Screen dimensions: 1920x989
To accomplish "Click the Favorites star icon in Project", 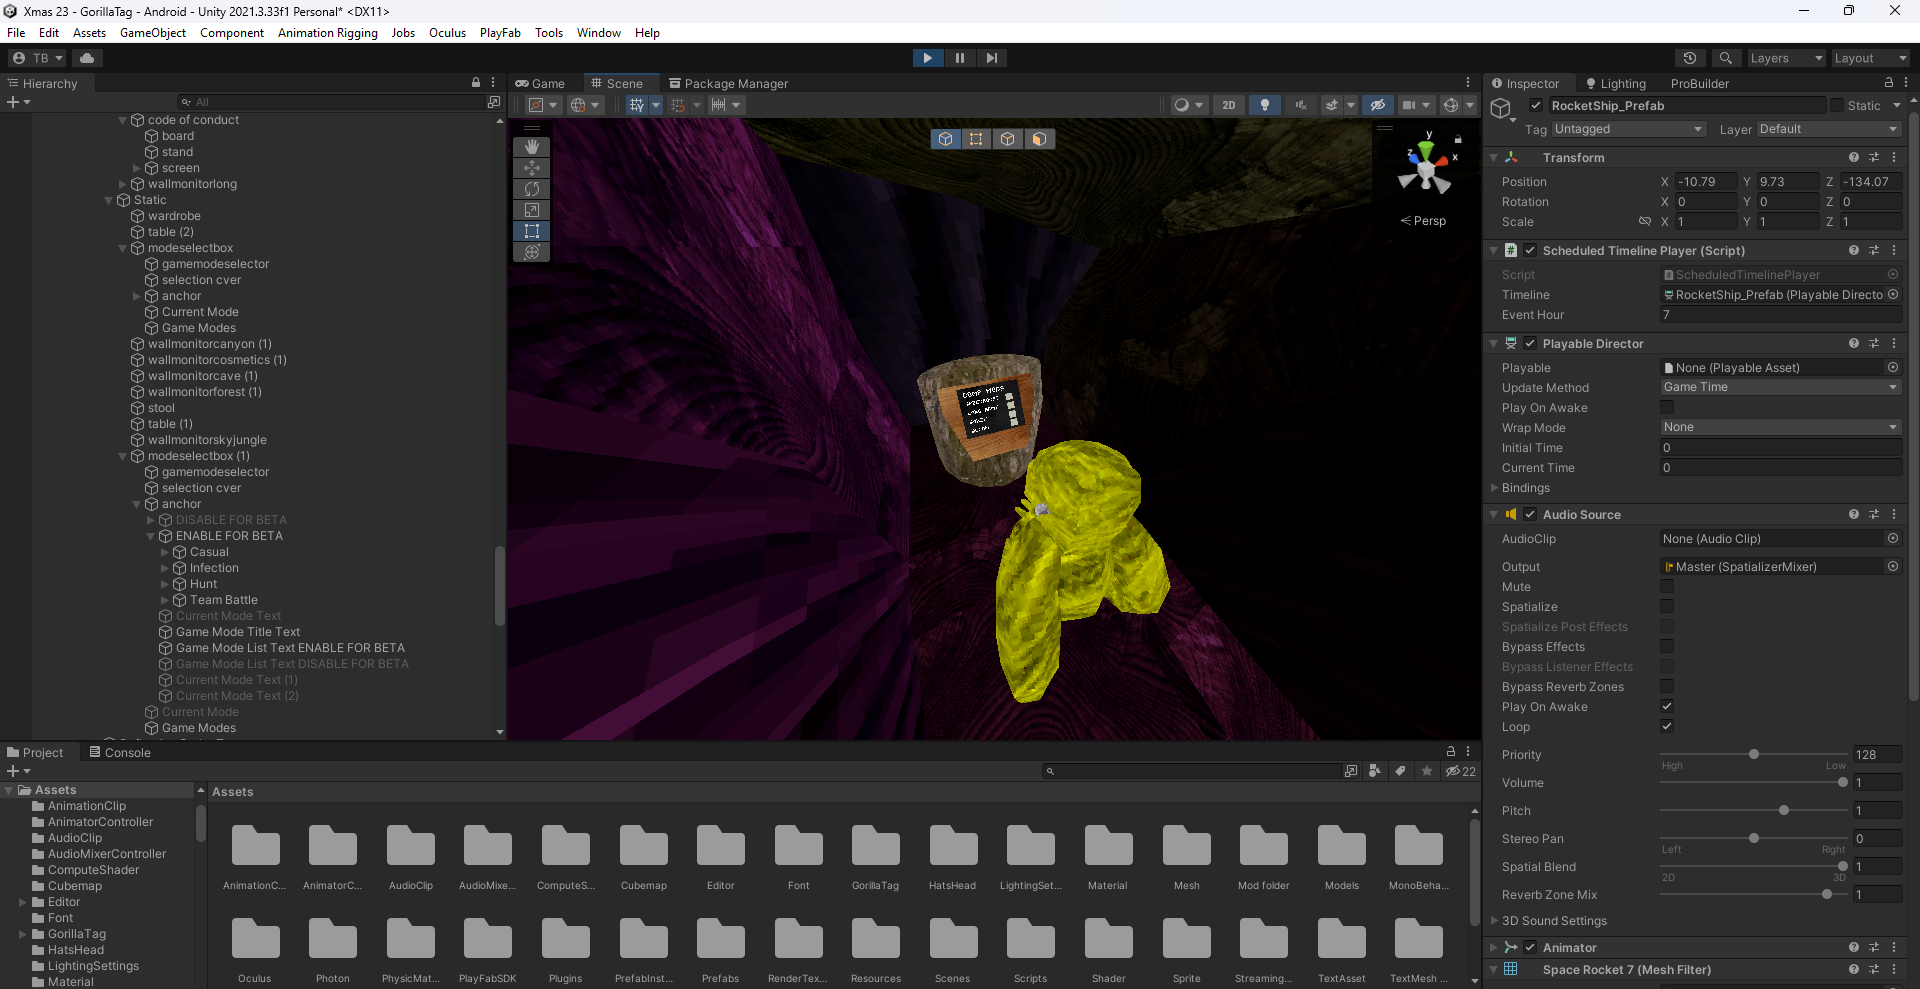I will 1427,771.
